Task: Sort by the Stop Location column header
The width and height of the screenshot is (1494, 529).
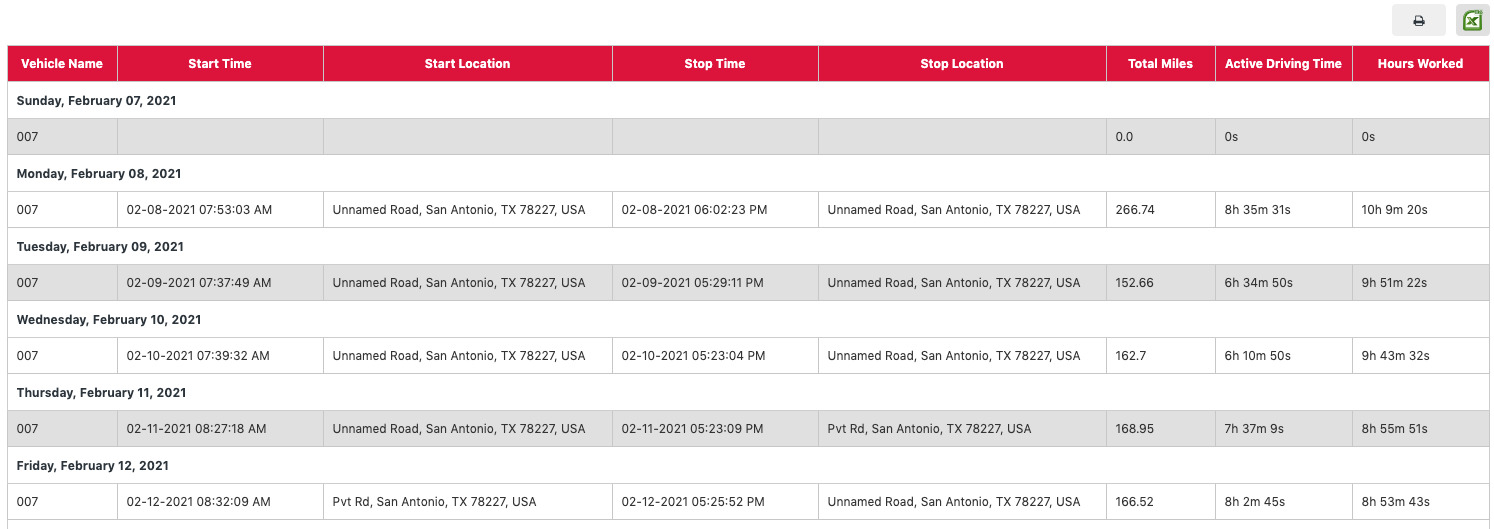Action: point(962,64)
